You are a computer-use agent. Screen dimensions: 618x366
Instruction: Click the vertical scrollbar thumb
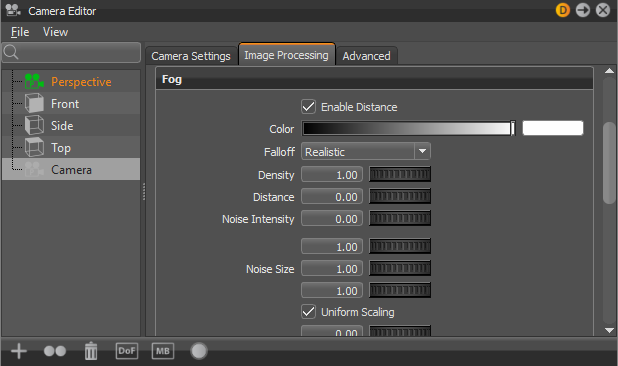[x=609, y=163]
